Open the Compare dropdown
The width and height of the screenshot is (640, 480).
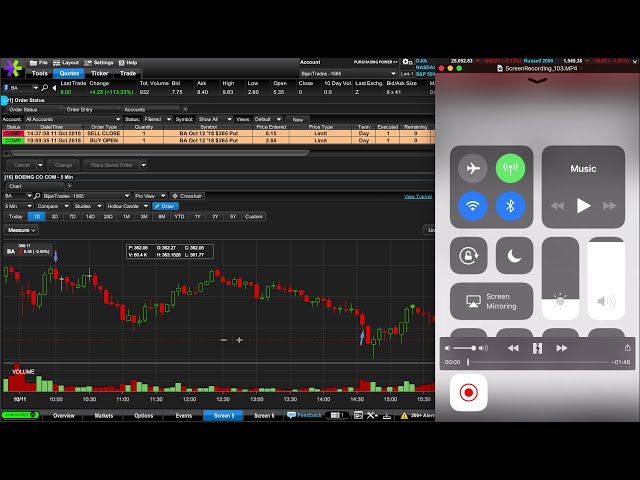53,206
